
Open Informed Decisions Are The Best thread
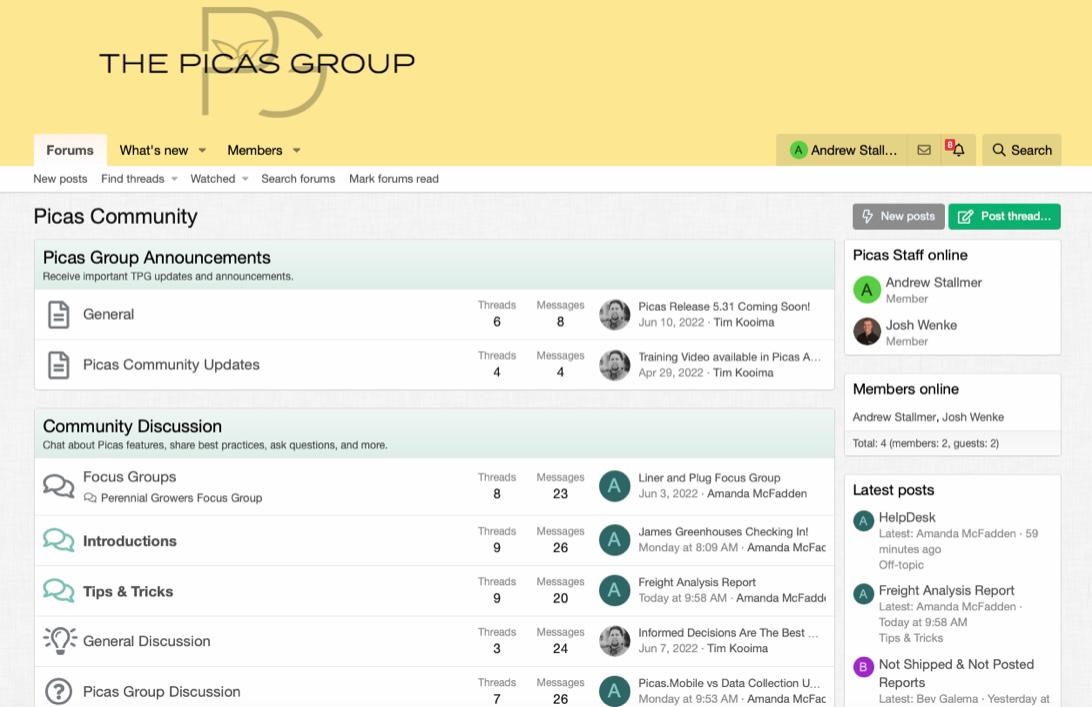pos(728,632)
